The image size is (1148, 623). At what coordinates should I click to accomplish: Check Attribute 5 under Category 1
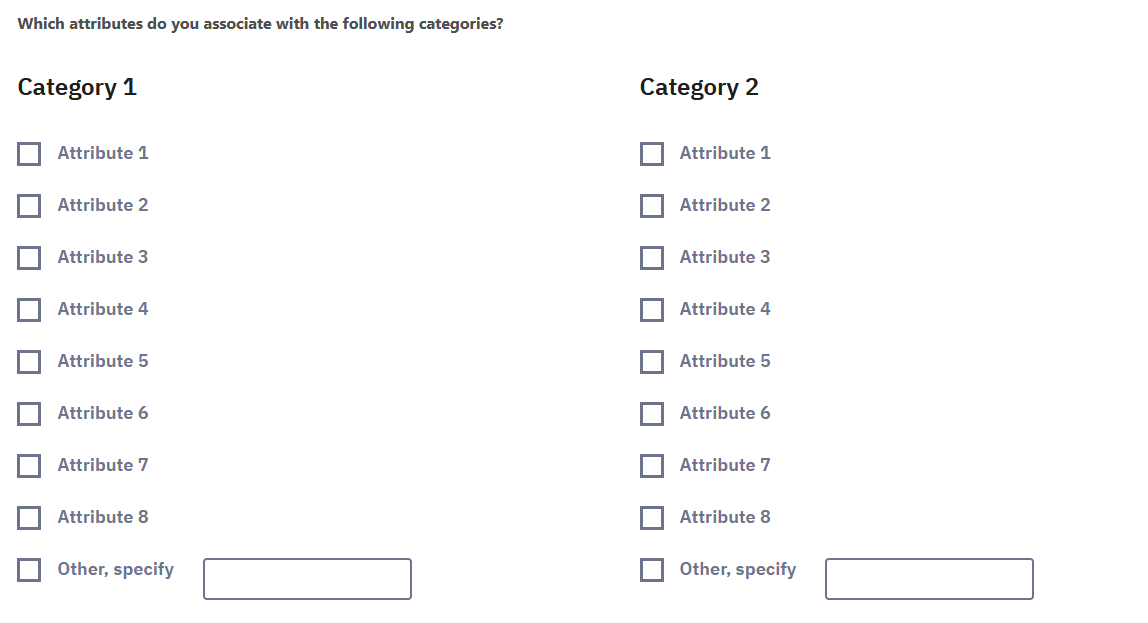point(29,362)
